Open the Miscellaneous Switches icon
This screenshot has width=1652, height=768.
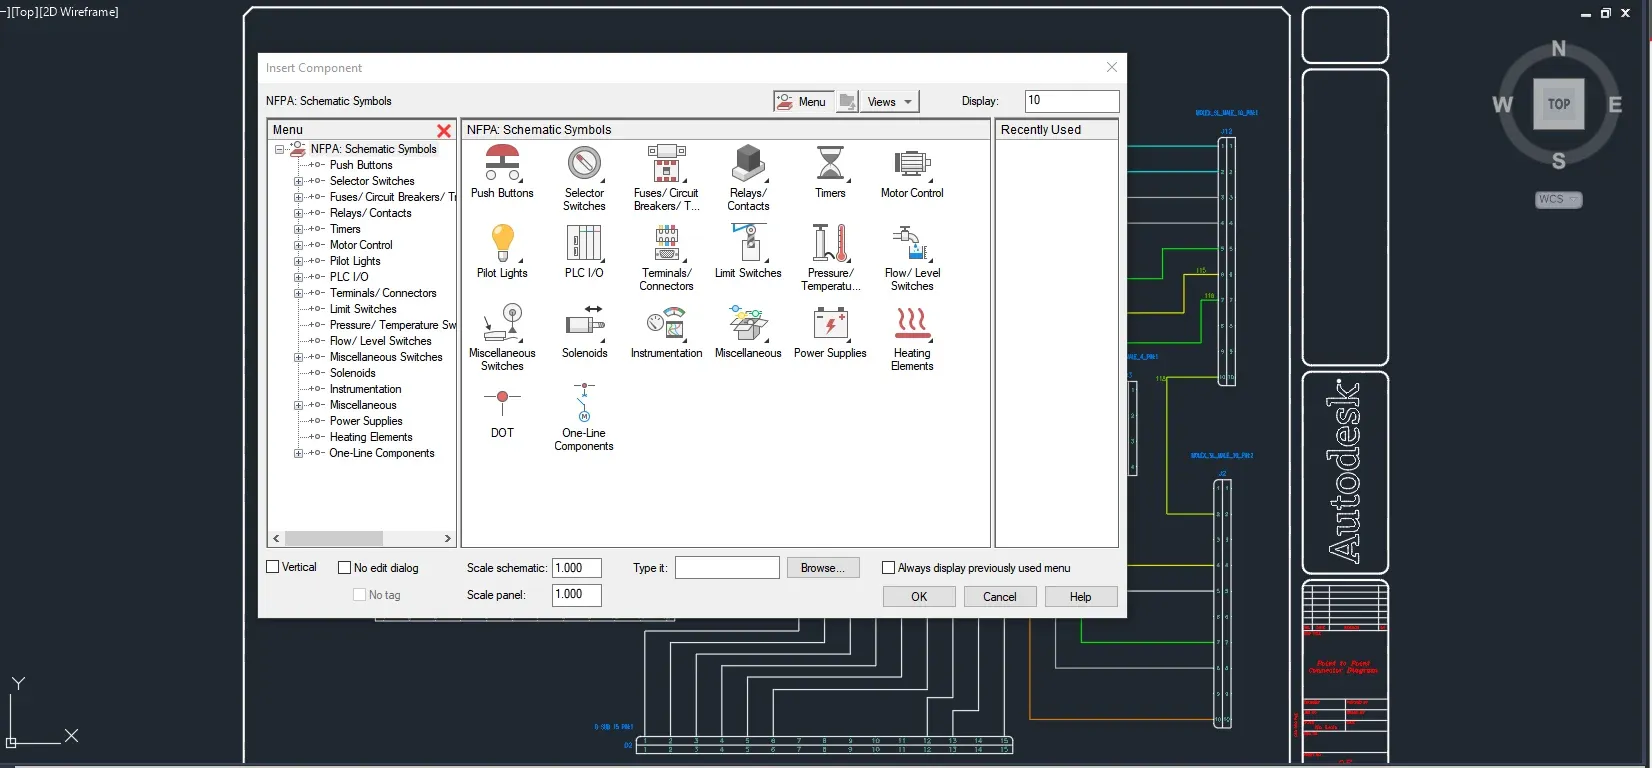pos(502,323)
